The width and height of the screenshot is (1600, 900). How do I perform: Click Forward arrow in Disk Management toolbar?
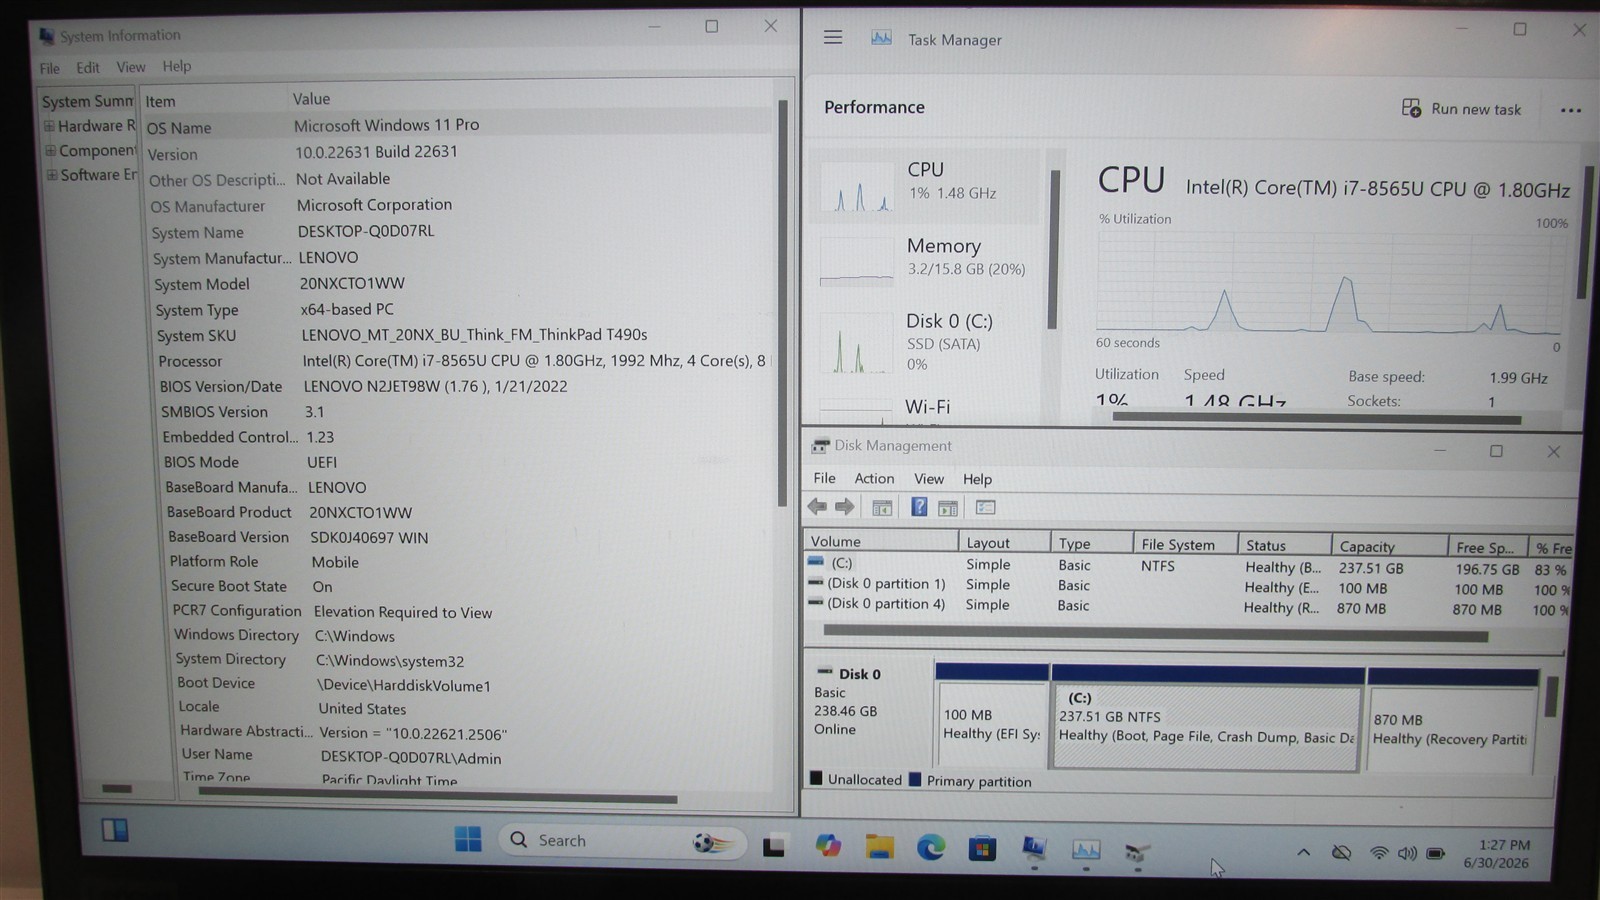845,507
